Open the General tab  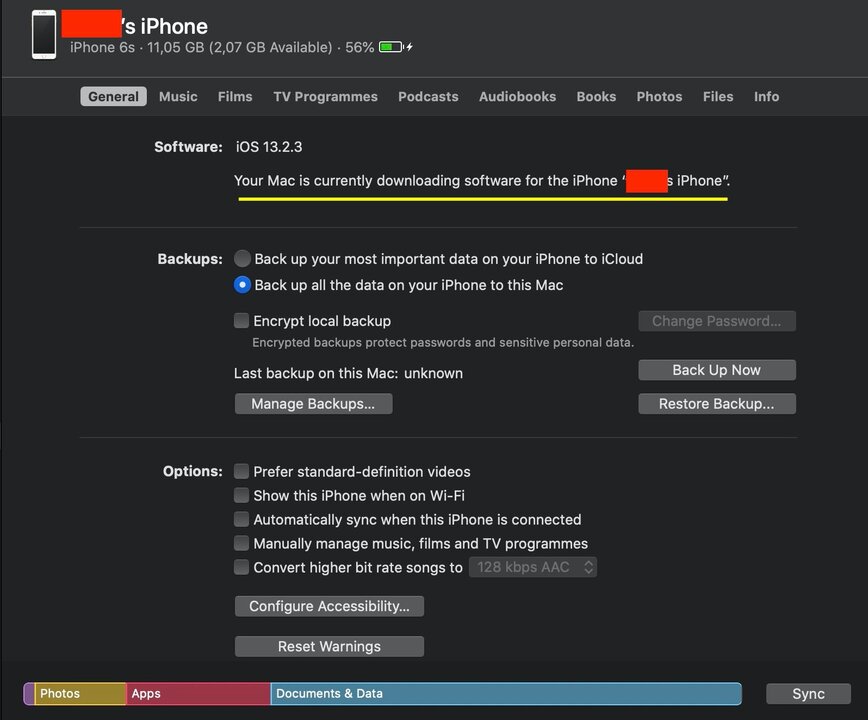tap(113, 96)
